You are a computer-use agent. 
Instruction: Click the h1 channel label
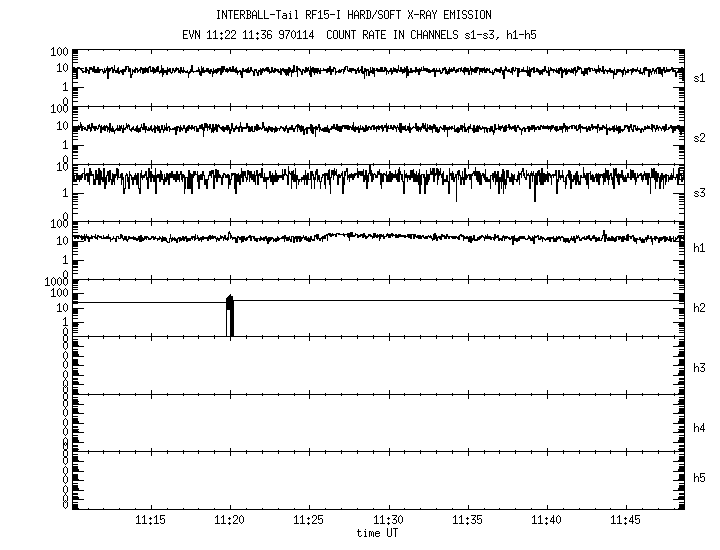699,249
